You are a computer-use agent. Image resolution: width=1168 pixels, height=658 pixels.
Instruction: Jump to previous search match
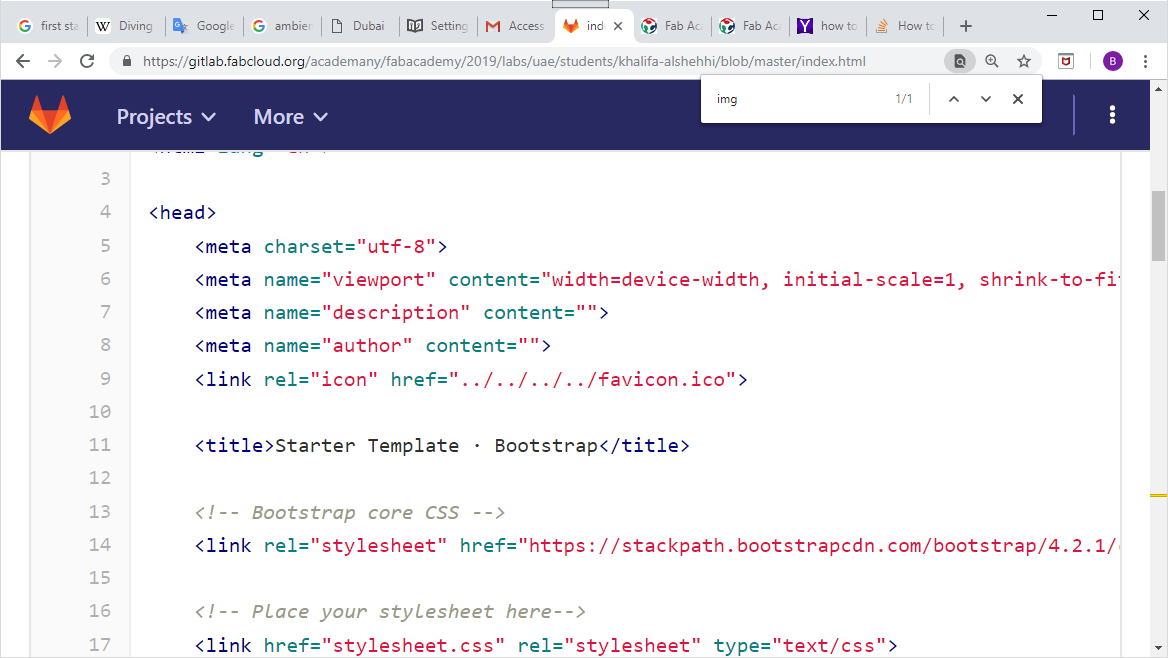(953, 98)
